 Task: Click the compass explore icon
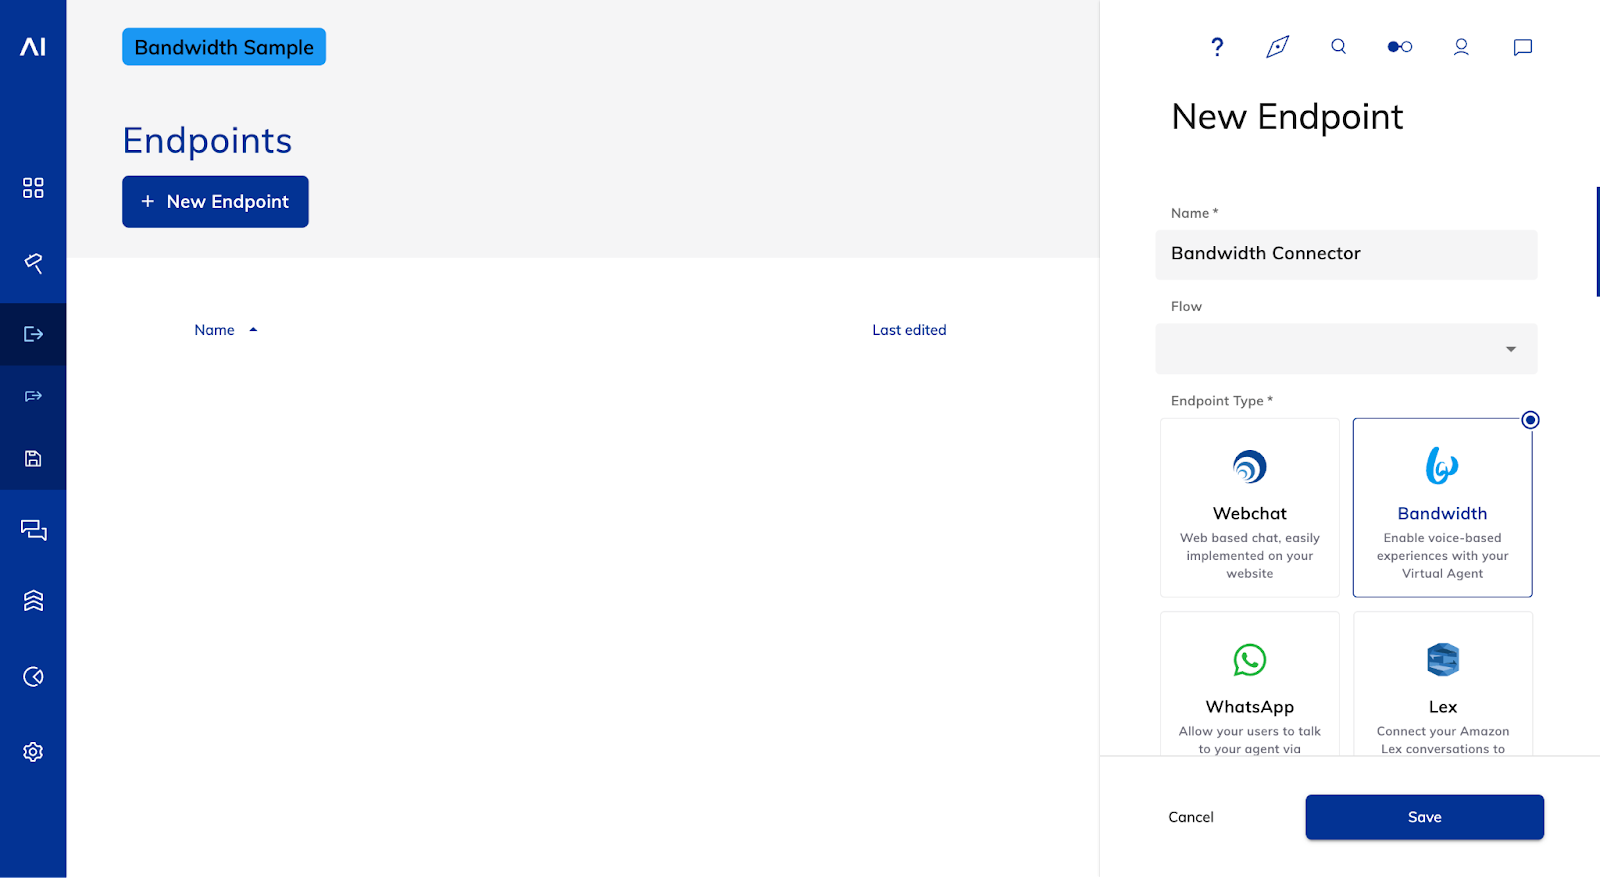tap(1278, 47)
